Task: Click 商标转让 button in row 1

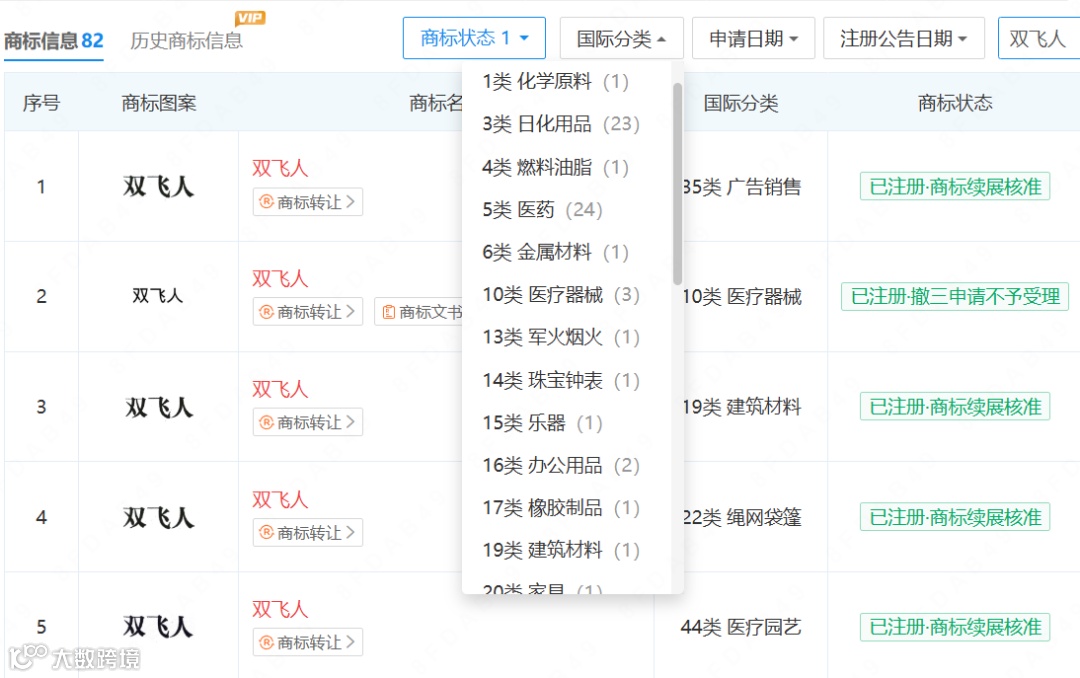Action: coord(308,202)
